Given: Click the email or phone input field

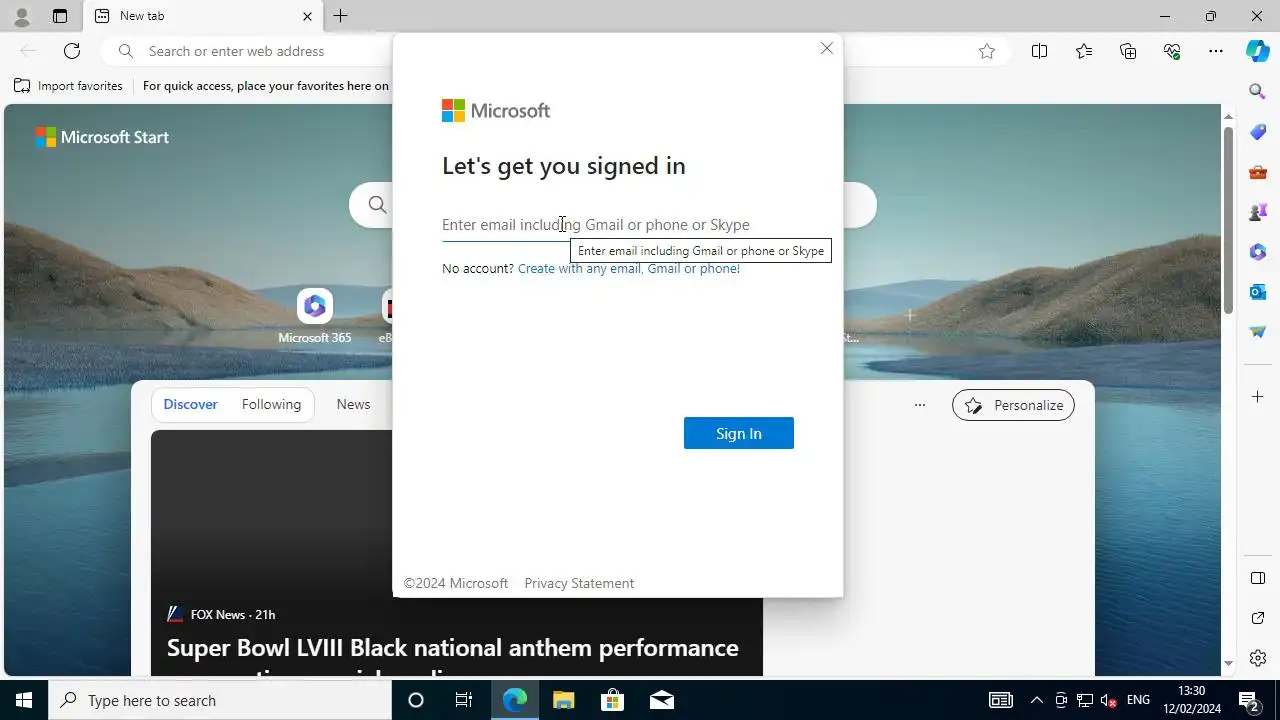Looking at the screenshot, I should point(618,225).
